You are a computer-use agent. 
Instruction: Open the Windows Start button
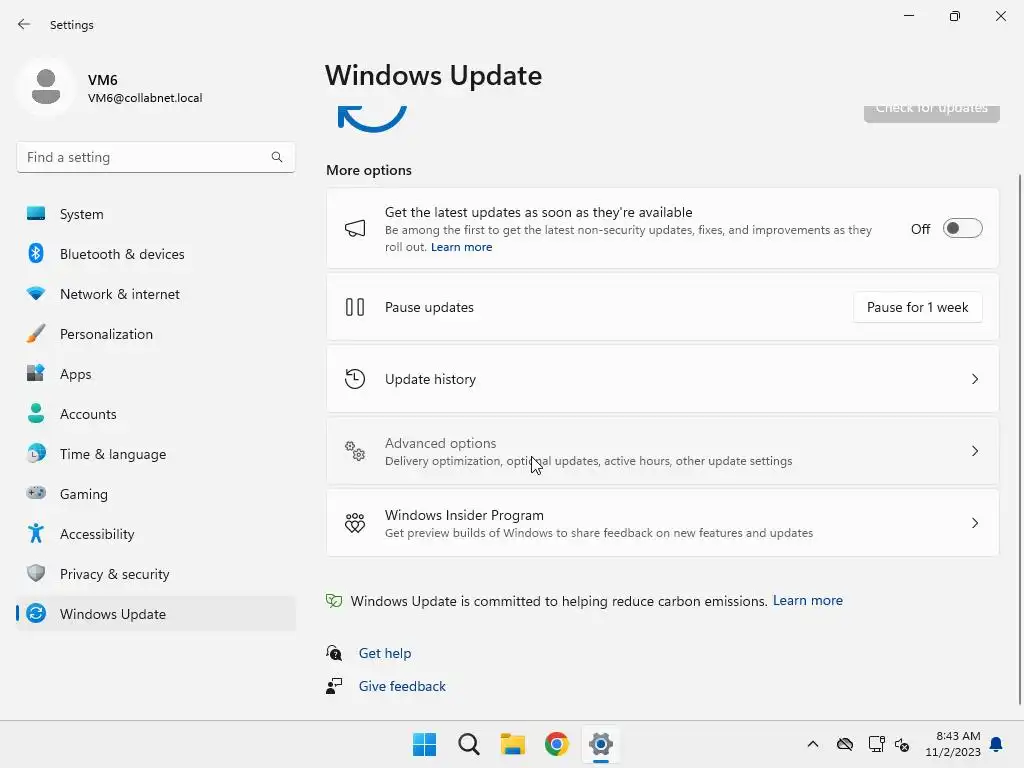[x=424, y=744]
